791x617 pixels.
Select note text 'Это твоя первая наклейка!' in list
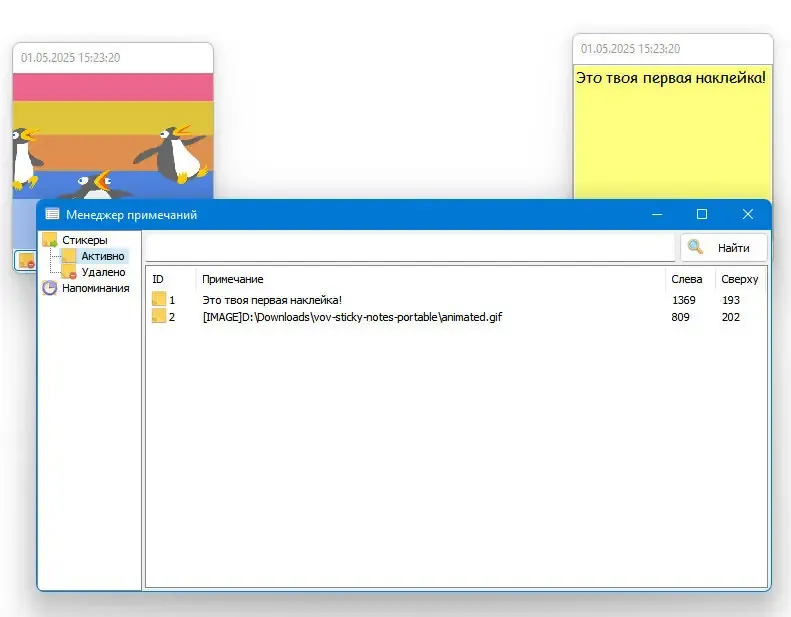click(272, 300)
